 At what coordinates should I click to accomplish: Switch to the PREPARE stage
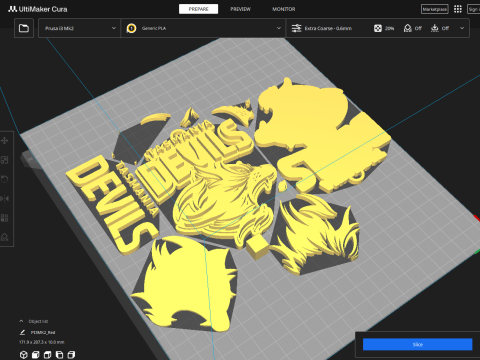tap(198, 9)
